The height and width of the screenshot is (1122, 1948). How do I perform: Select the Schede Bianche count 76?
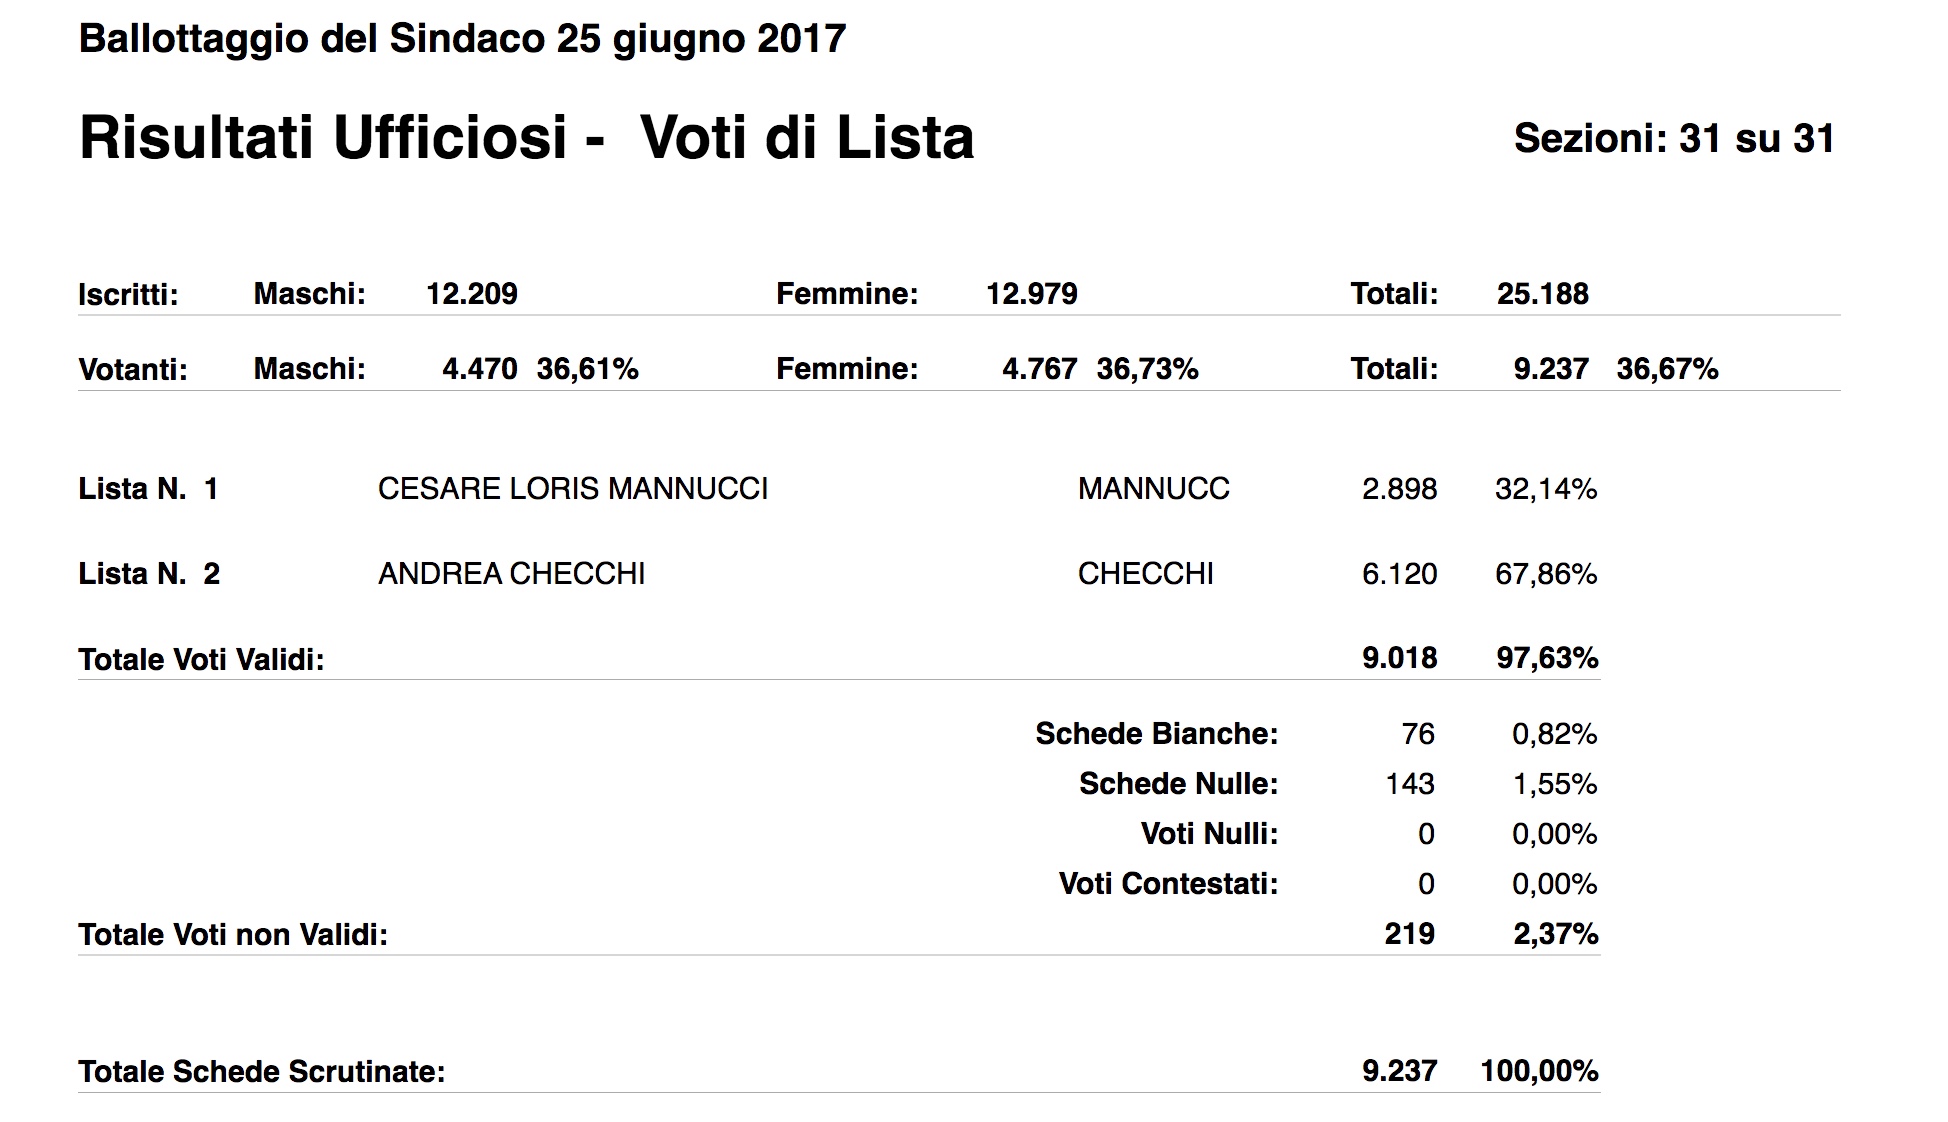point(1418,734)
